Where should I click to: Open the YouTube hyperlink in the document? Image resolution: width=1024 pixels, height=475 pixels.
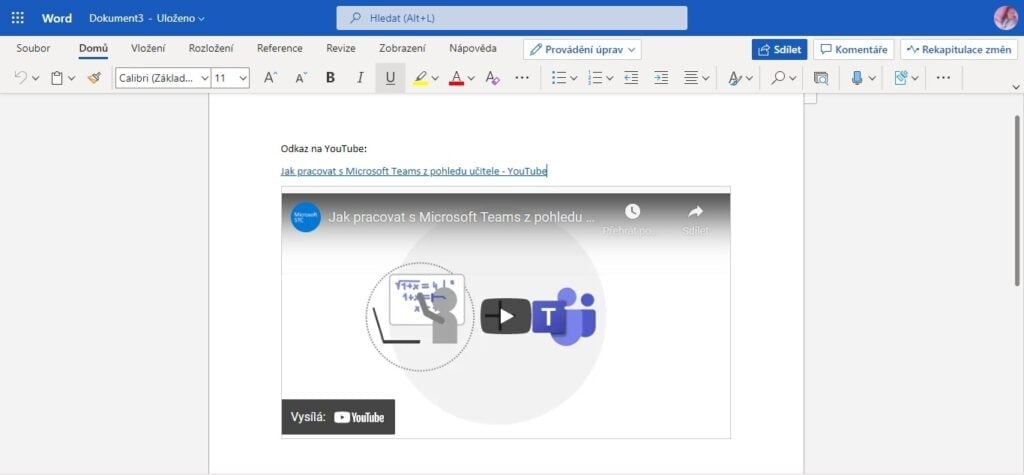(x=413, y=171)
